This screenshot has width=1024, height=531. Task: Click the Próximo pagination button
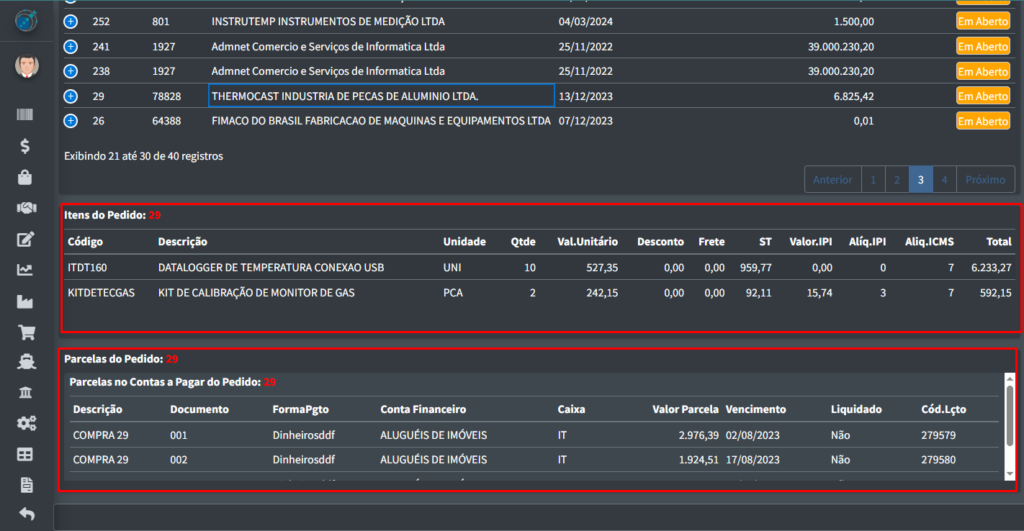coord(986,180)
